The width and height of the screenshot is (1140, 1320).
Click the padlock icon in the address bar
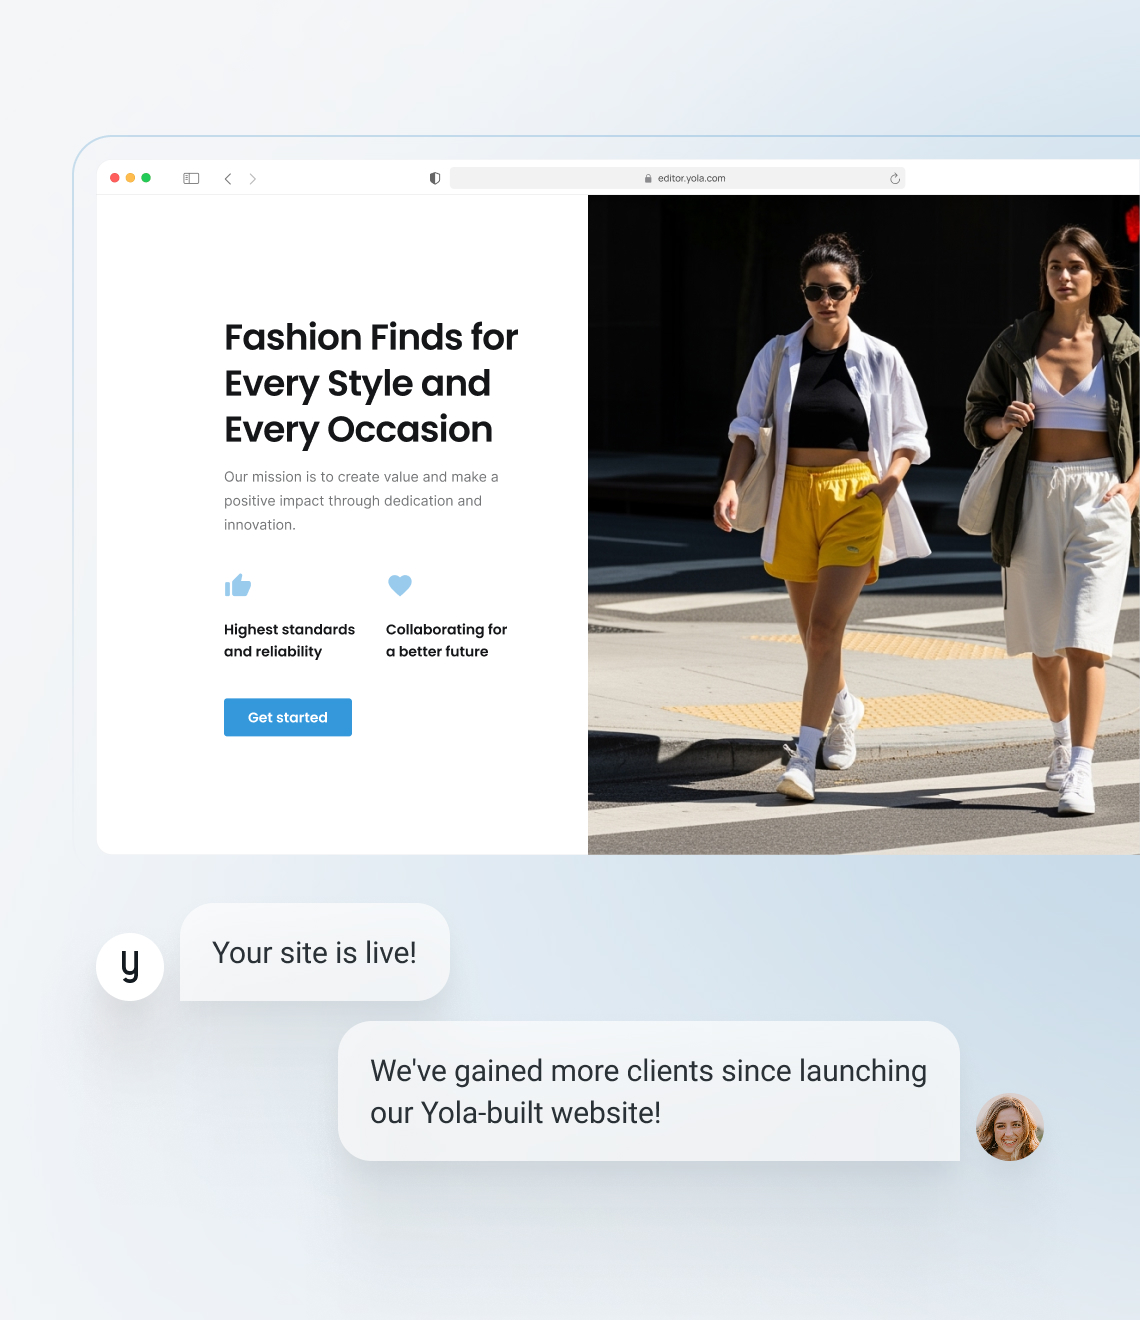pyautogui.click(x=646, y=177)
